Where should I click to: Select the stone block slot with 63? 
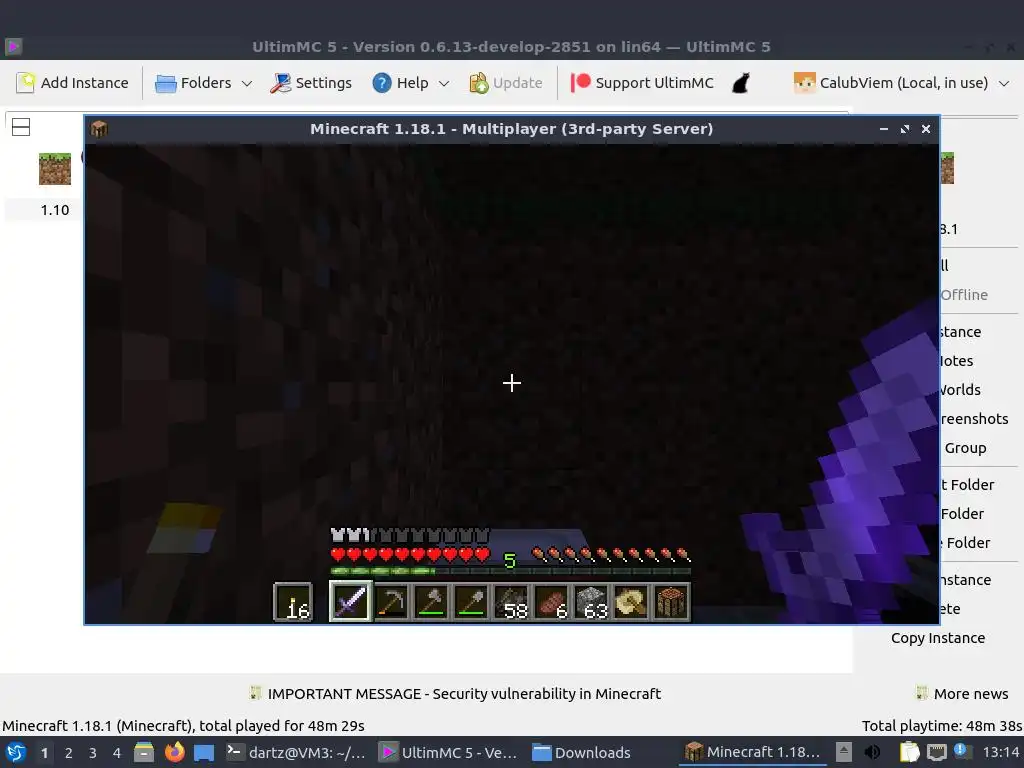[591, 601]
